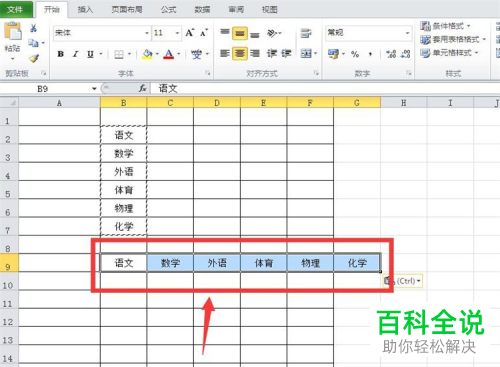Click the Cut scissors icon
This screenshot has height=367, width=500.
33,28
